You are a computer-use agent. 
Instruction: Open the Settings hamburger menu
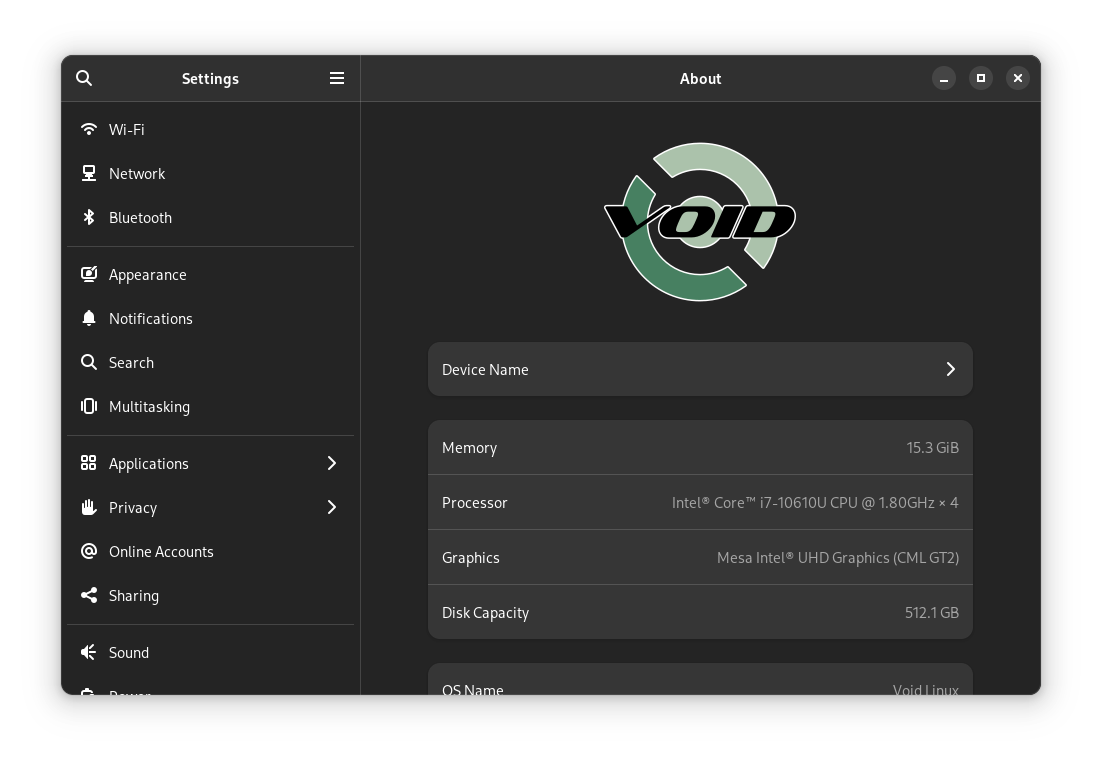pyautogui.click(x=337, y=78)
